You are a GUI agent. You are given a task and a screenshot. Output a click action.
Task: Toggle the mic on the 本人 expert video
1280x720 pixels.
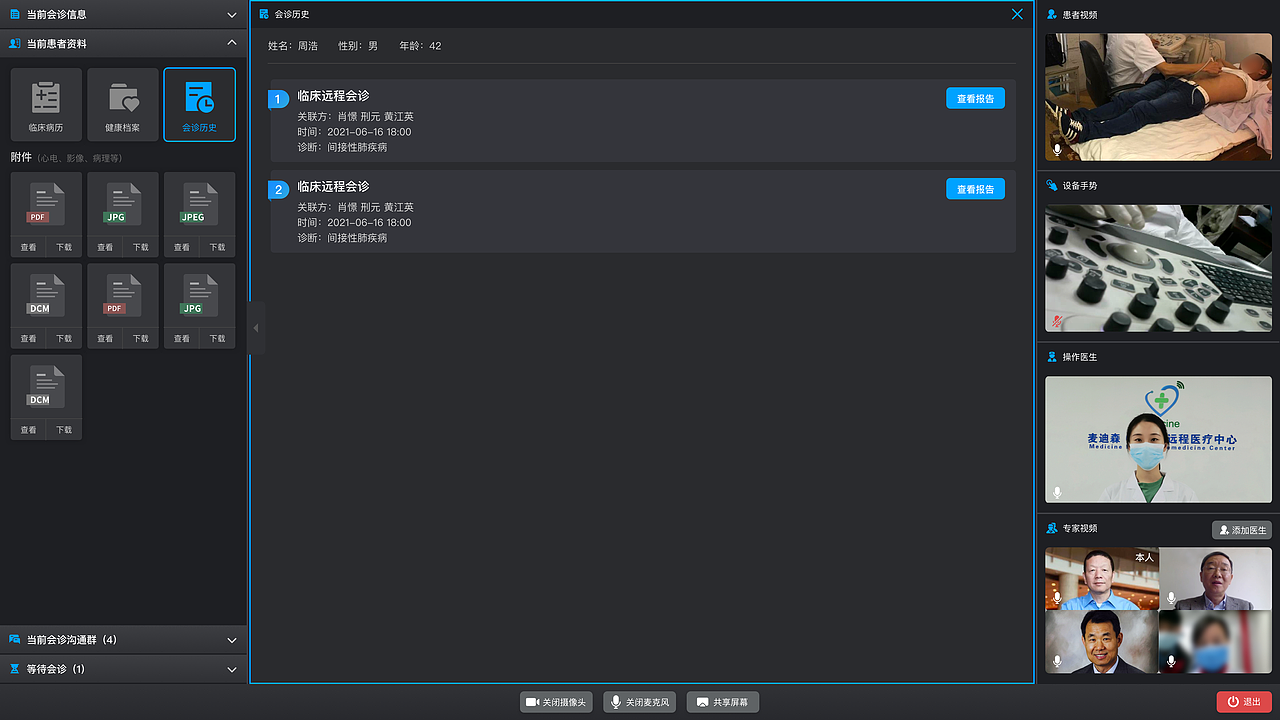[1057, 598]
